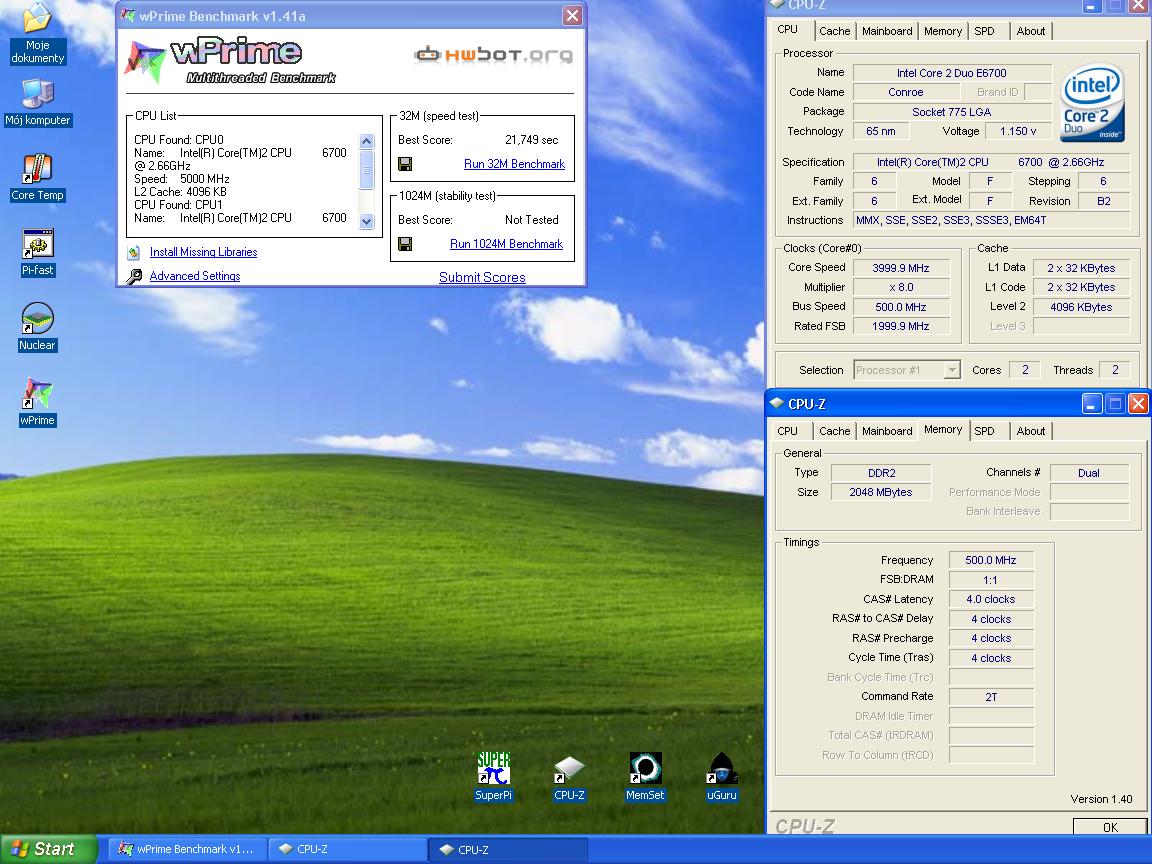1152x864 pixels.
Task: Launch Core Temp desktop shortcut
Action: click(37, 178)
